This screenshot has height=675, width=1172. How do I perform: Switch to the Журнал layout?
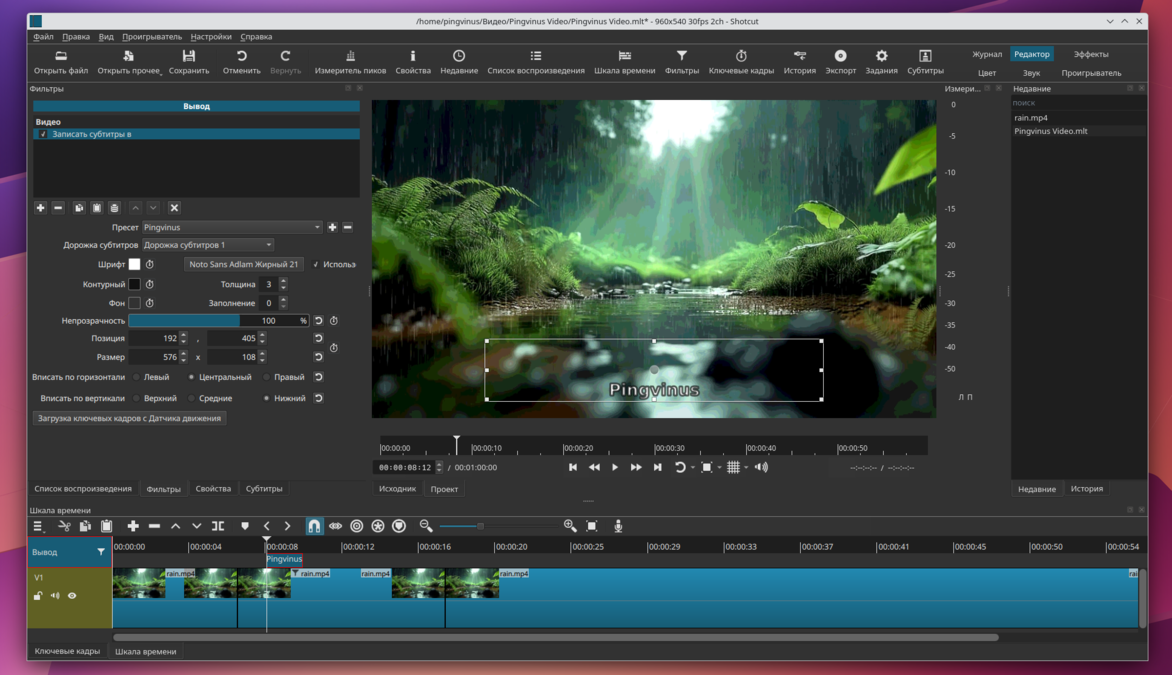pos(987,55)
